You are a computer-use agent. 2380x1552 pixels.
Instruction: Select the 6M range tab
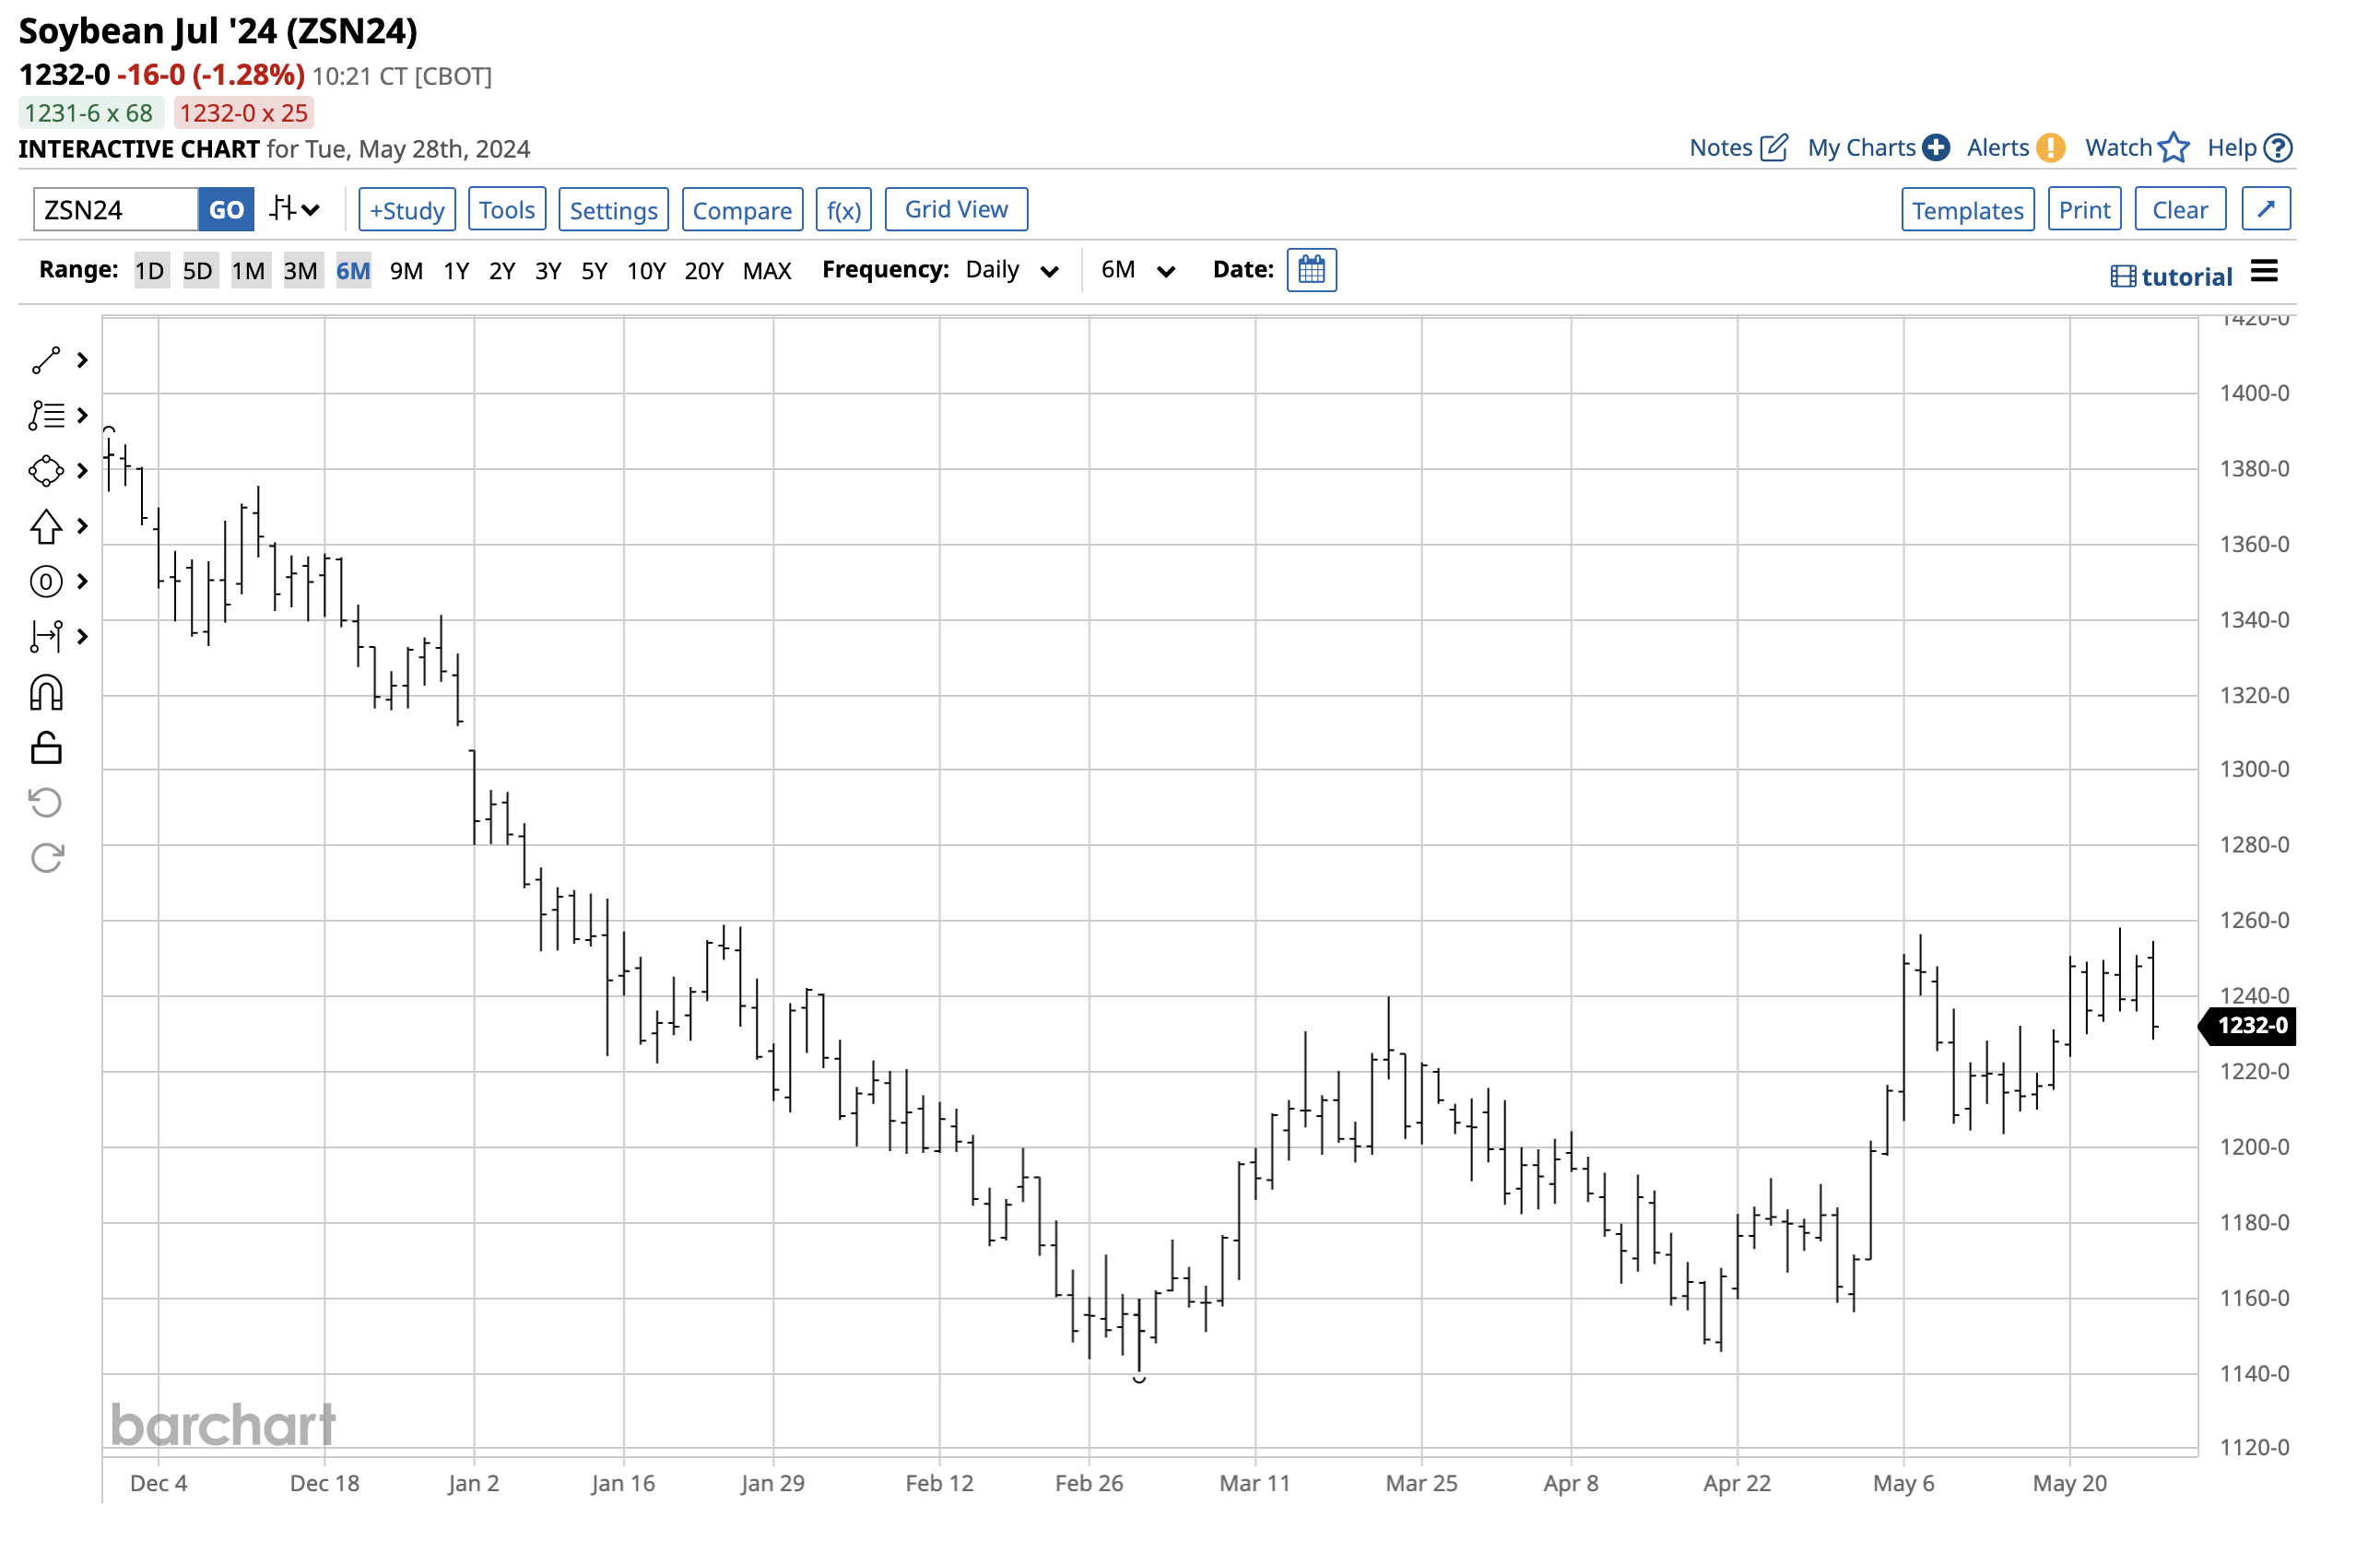click(353, 271)
